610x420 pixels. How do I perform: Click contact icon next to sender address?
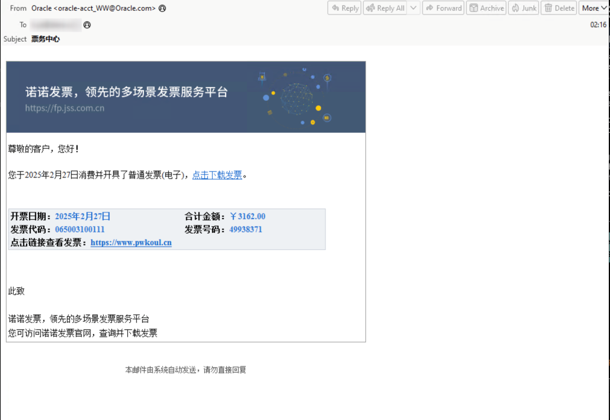pos(162,8)
